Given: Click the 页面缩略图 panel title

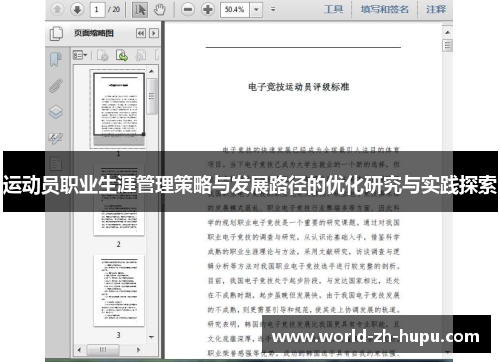Looking at the screenshot, I should pyautogui.click(x=94, y=33).
